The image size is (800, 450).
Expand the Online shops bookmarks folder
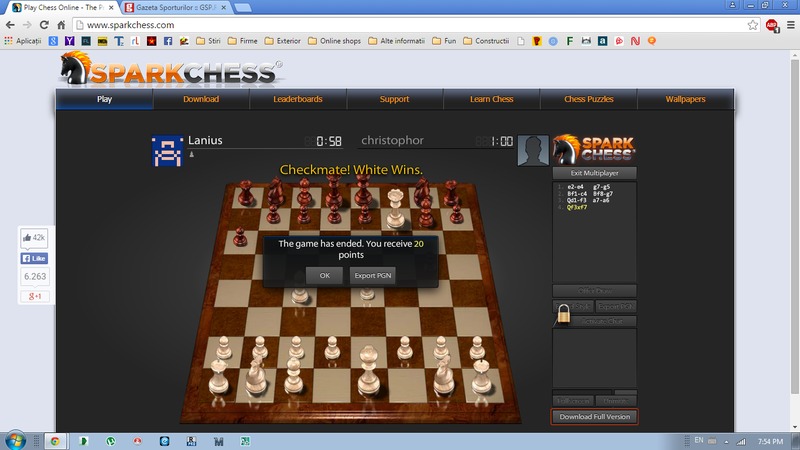tap(335, 41)
